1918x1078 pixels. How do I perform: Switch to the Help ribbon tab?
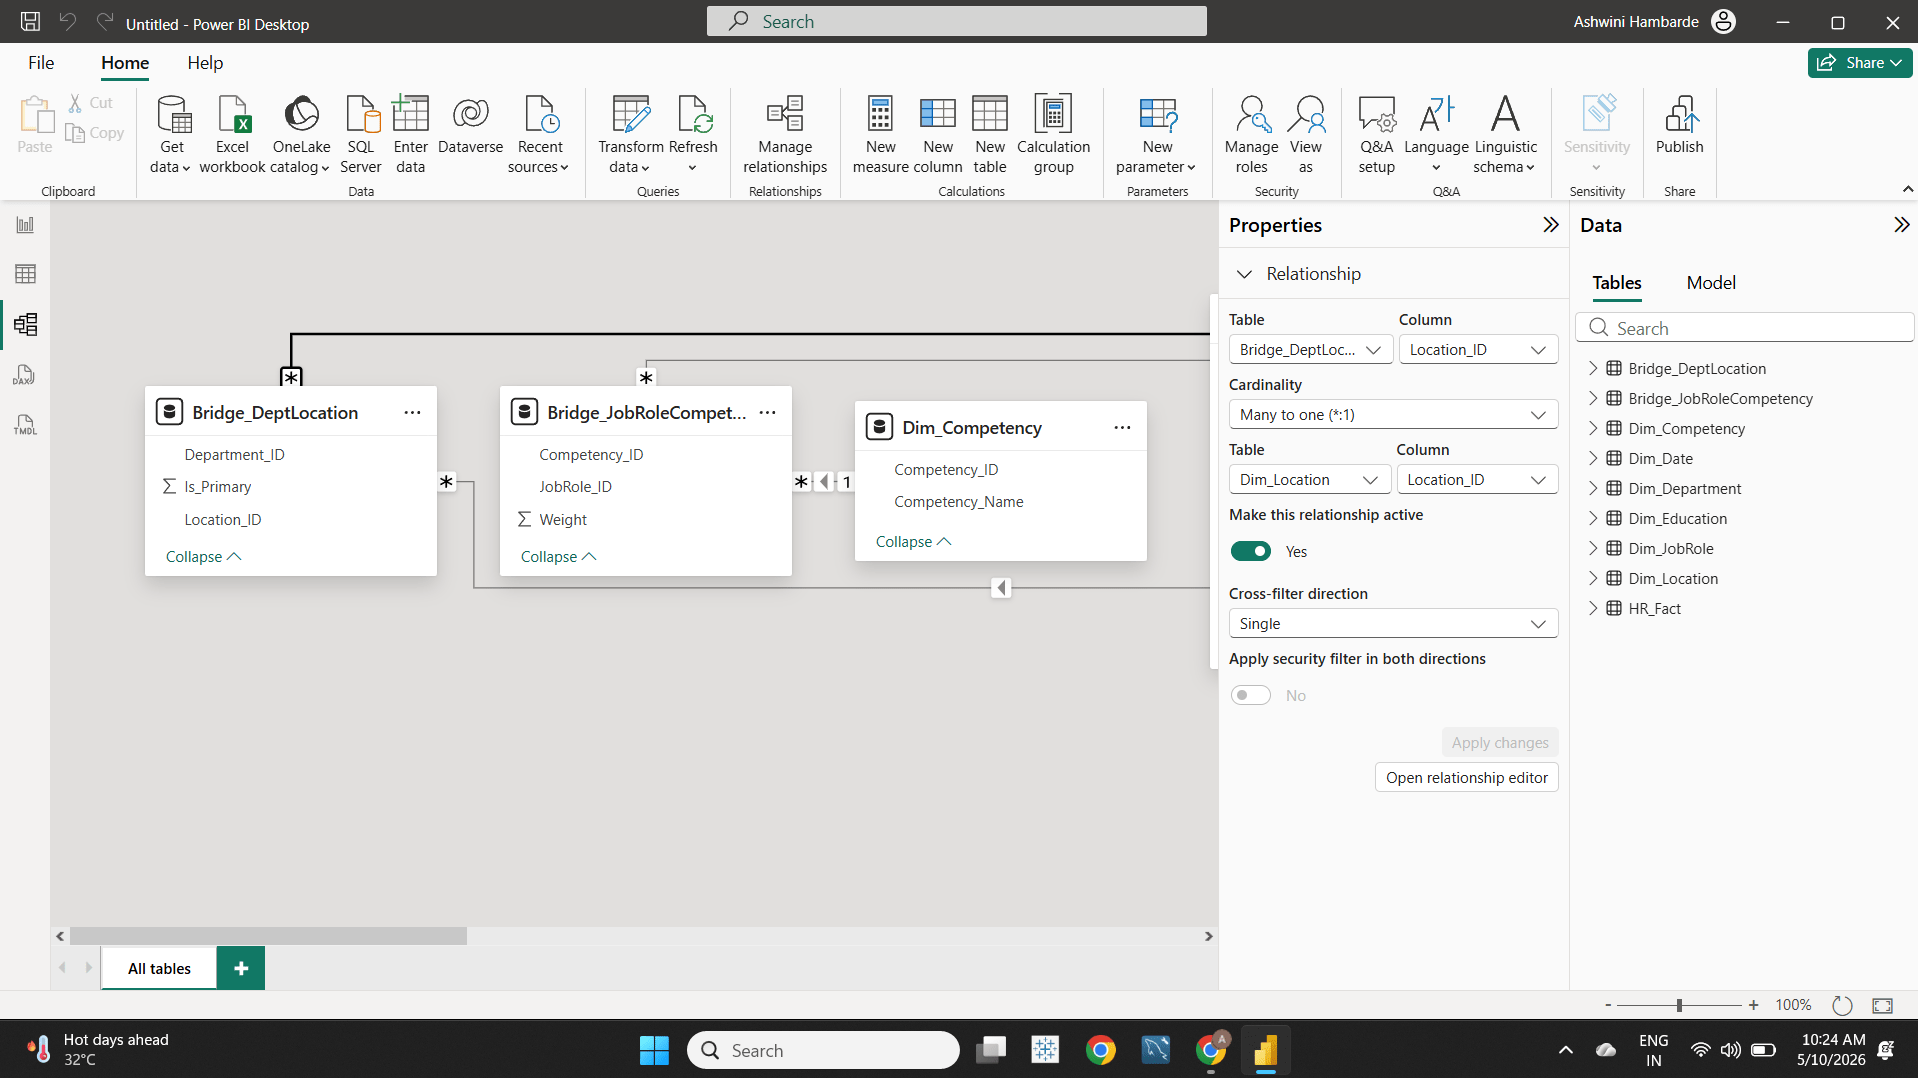coord(205,63)
